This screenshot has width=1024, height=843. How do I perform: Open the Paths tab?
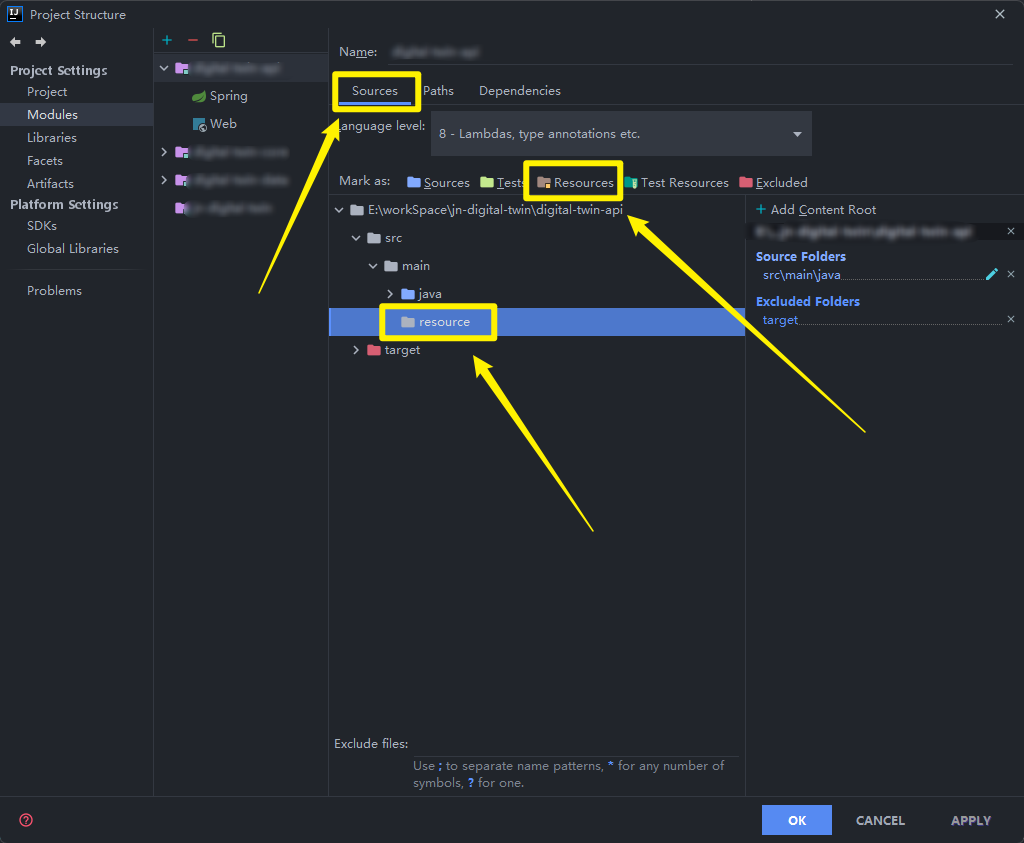click(x=438, y=91)
